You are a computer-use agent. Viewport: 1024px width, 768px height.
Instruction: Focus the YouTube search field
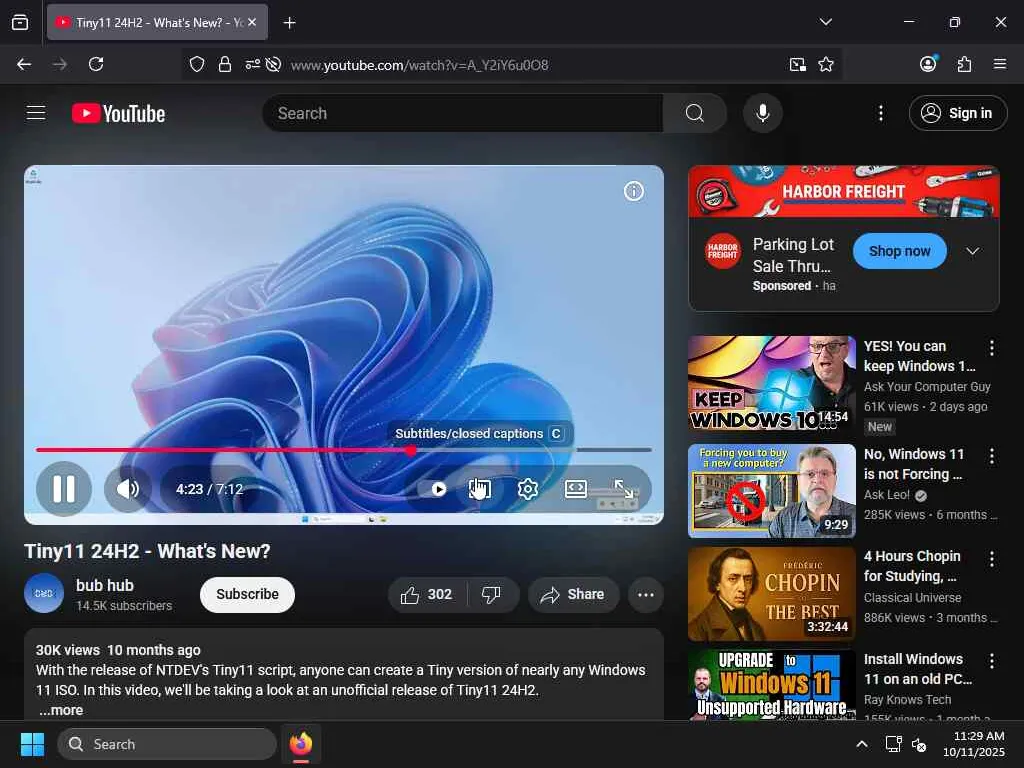[x=462, y=113]
